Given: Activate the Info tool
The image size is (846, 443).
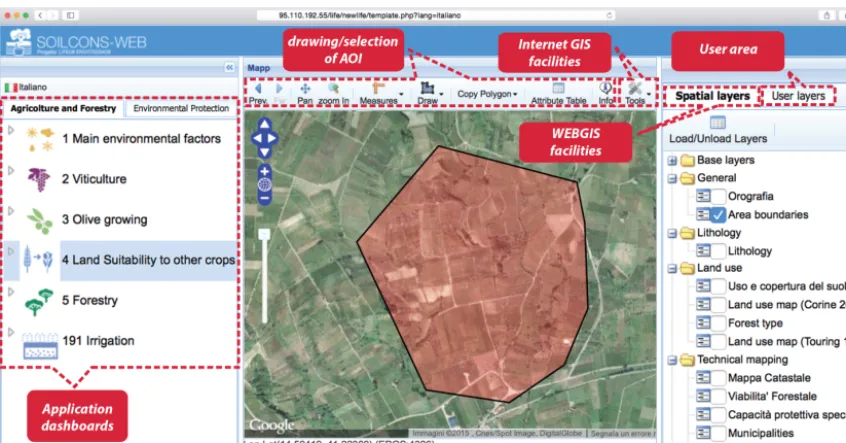Looking at the screenshot, I should tap(606, 88).
